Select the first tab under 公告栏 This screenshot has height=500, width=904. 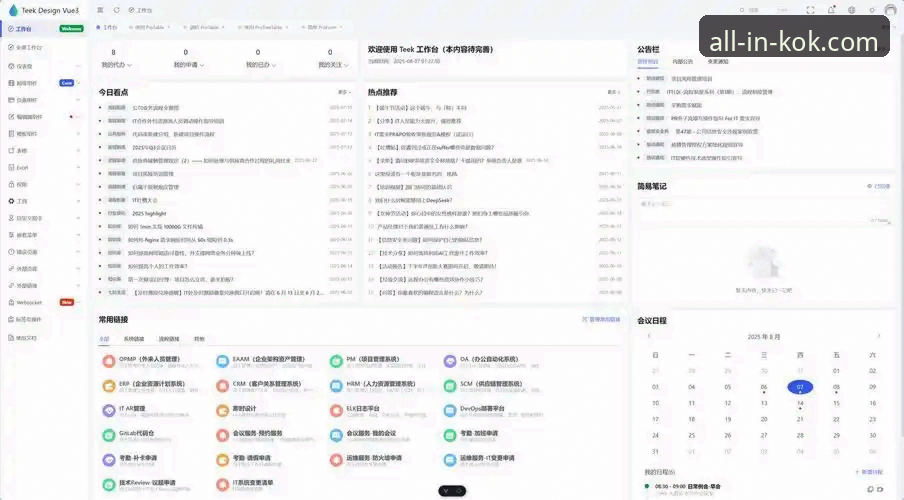[648, 61]
